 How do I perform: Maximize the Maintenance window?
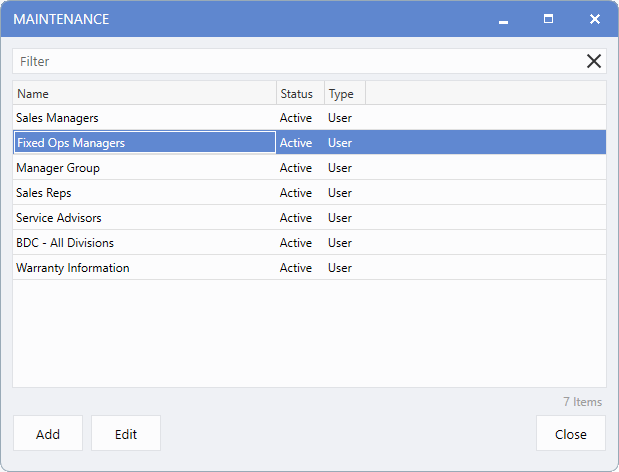point(548,19)
